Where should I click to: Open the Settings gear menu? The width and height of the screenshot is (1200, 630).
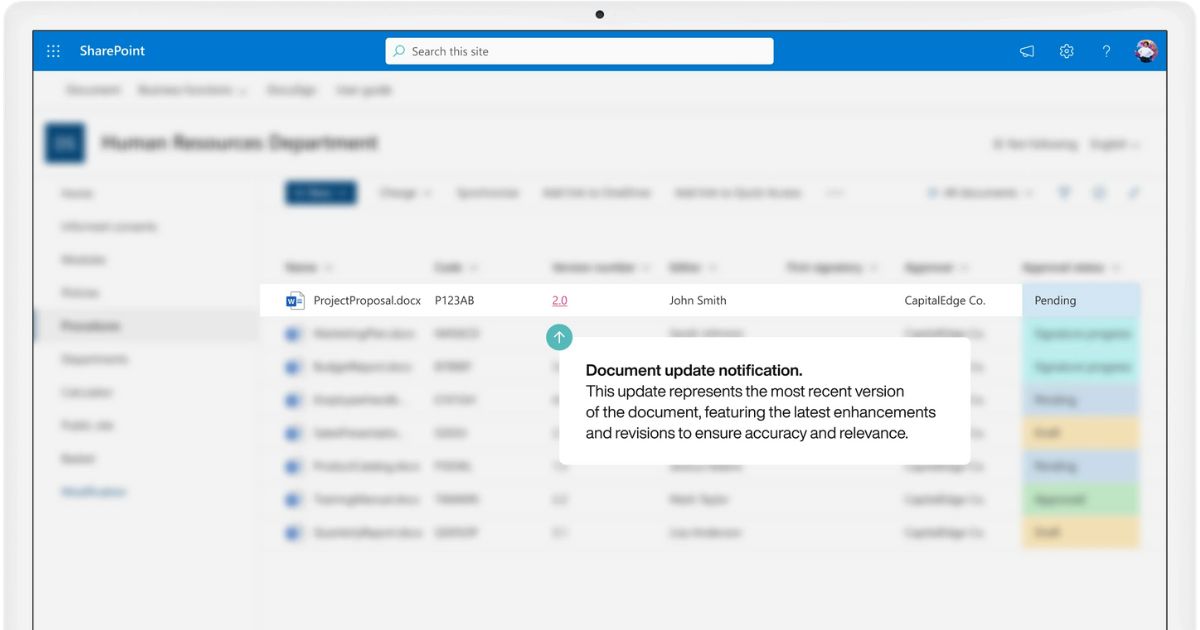(1067, 51)
